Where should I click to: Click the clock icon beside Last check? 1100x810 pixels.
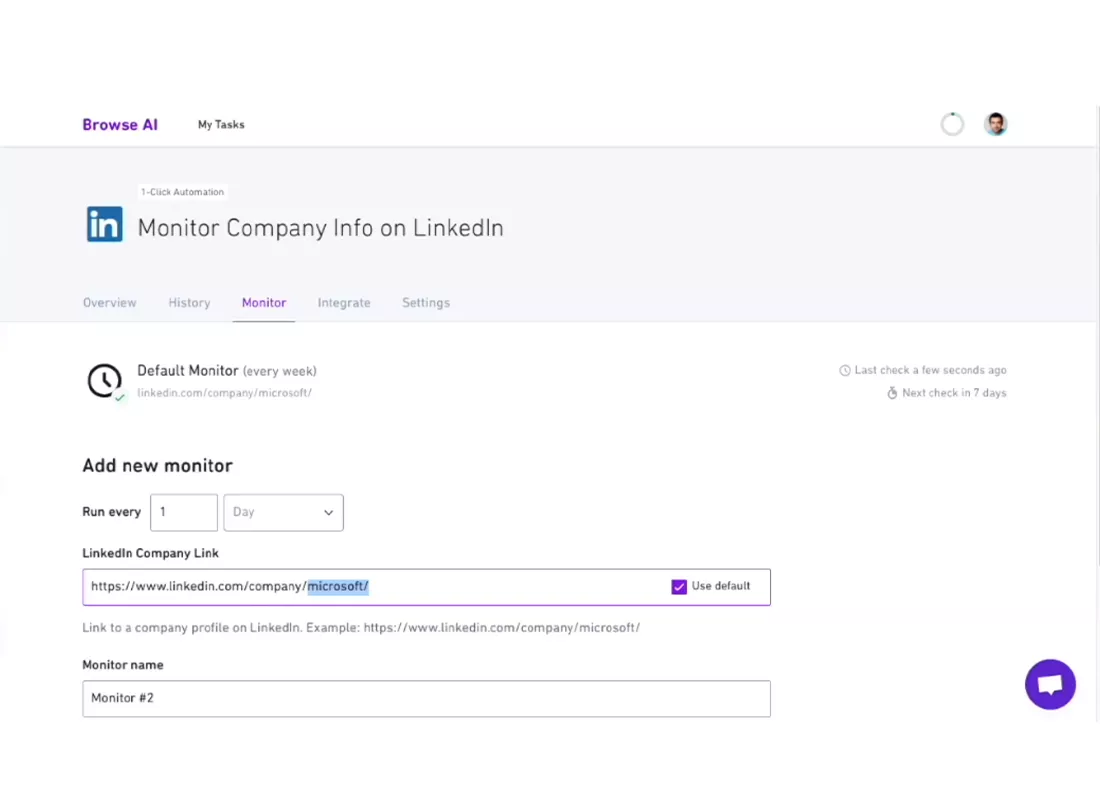(x=845, y=370)
